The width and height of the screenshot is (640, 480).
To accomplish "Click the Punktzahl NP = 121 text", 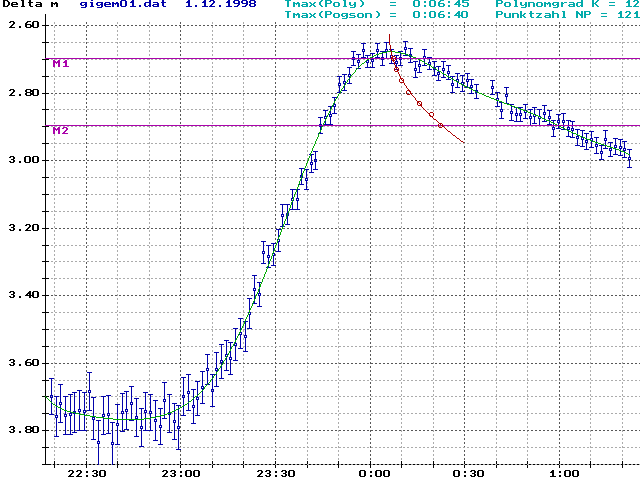I will click(x=566, y=15).
